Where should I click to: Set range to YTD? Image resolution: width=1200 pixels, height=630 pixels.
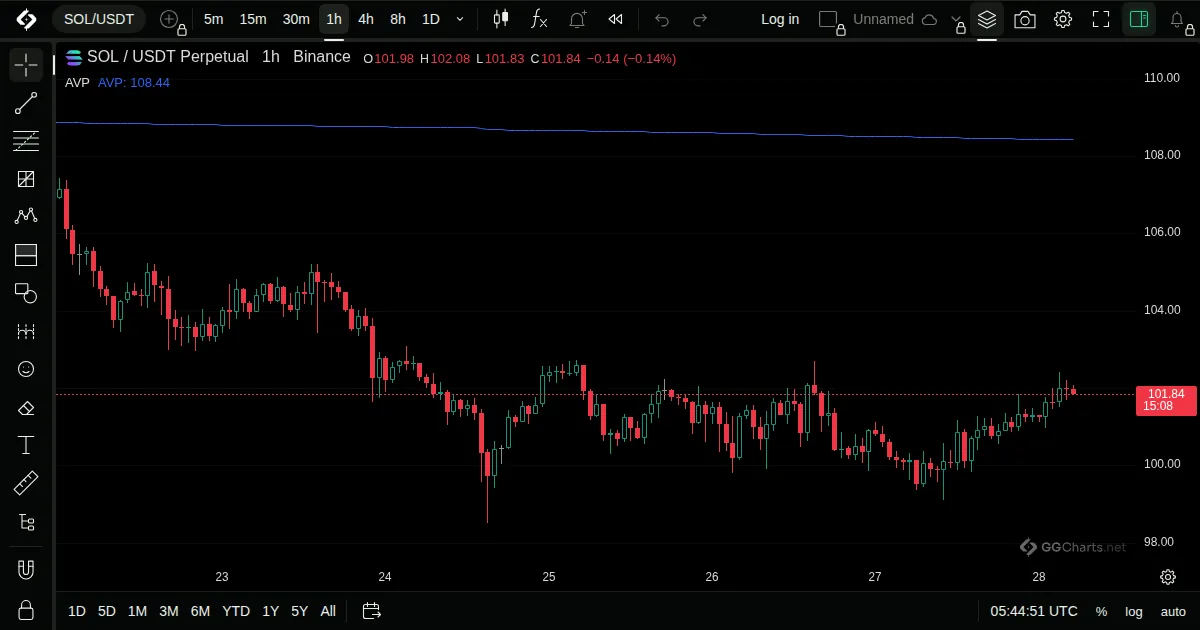pyautogui.click(x=236, y=611)
